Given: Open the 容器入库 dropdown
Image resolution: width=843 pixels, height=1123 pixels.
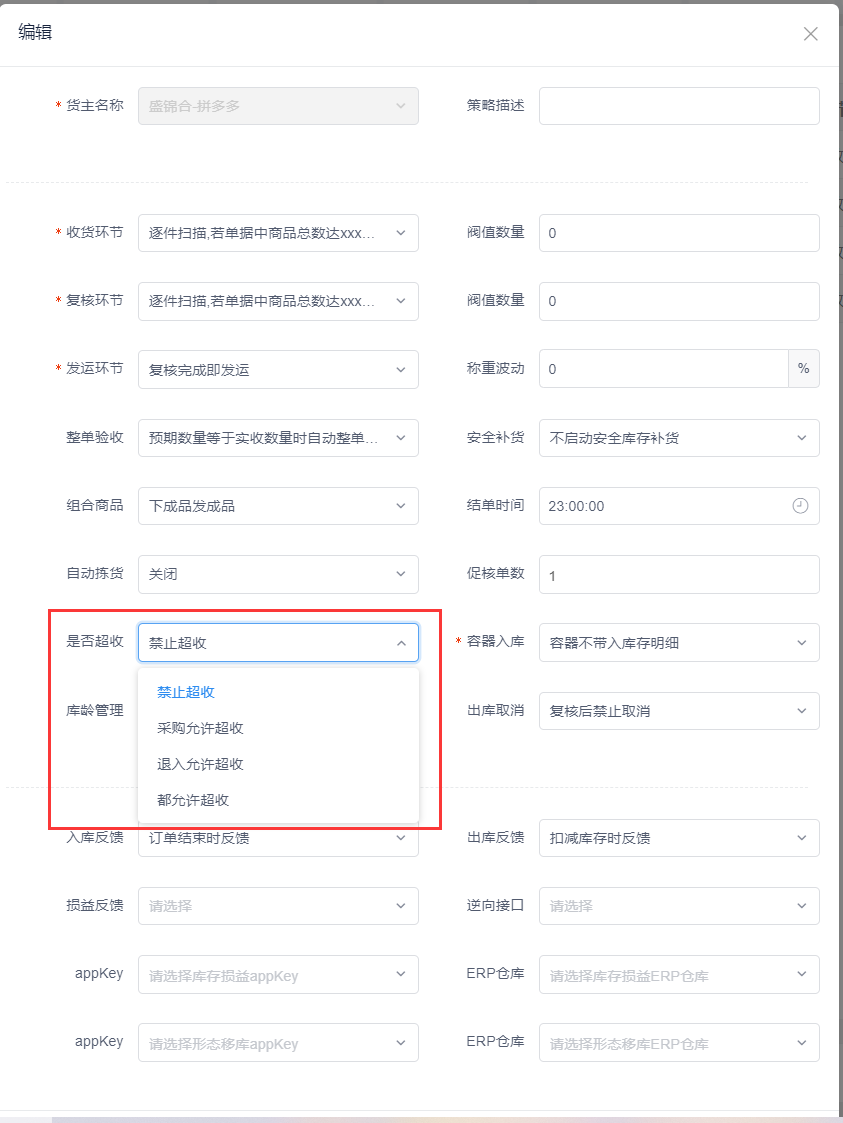Looking at the screenshot, I should 679,642.
